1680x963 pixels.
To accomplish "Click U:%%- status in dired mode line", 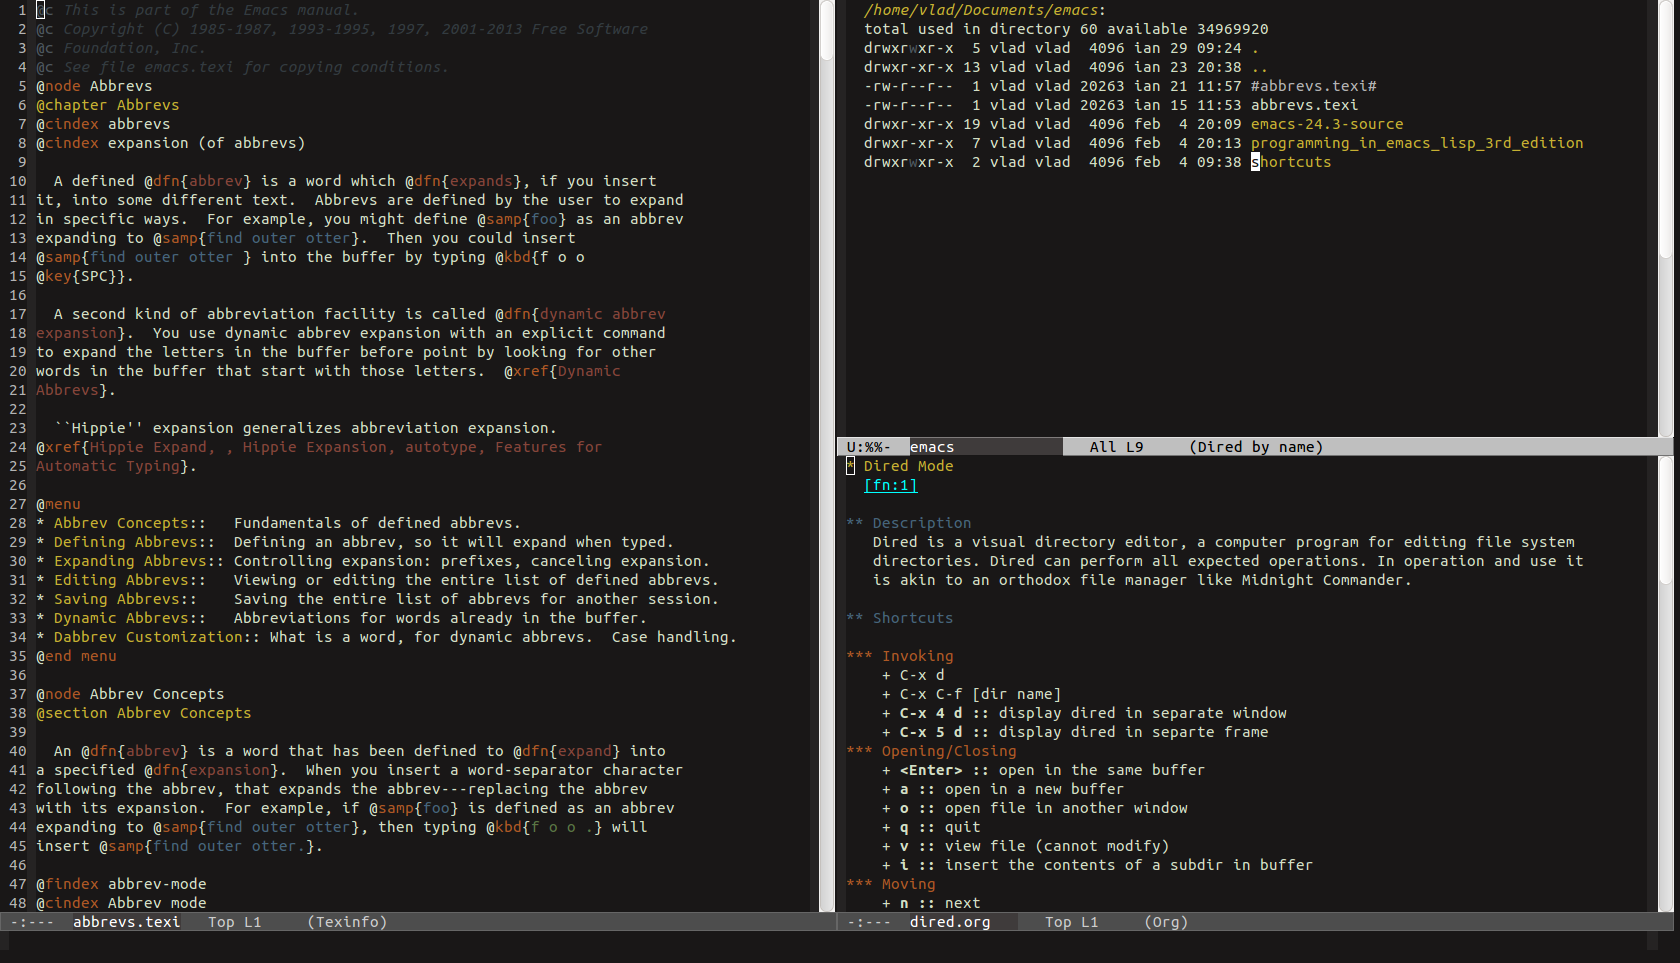I will [868, 447].
